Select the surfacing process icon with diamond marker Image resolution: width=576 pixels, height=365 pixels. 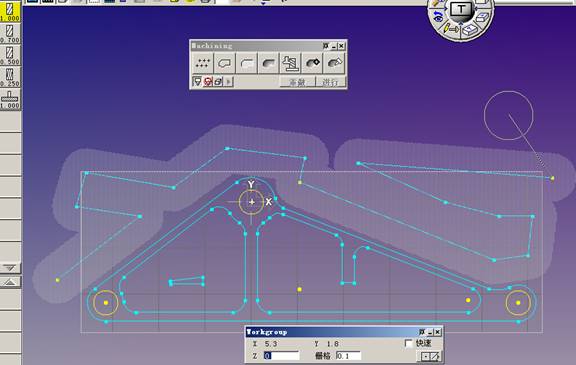click(312, 63)
